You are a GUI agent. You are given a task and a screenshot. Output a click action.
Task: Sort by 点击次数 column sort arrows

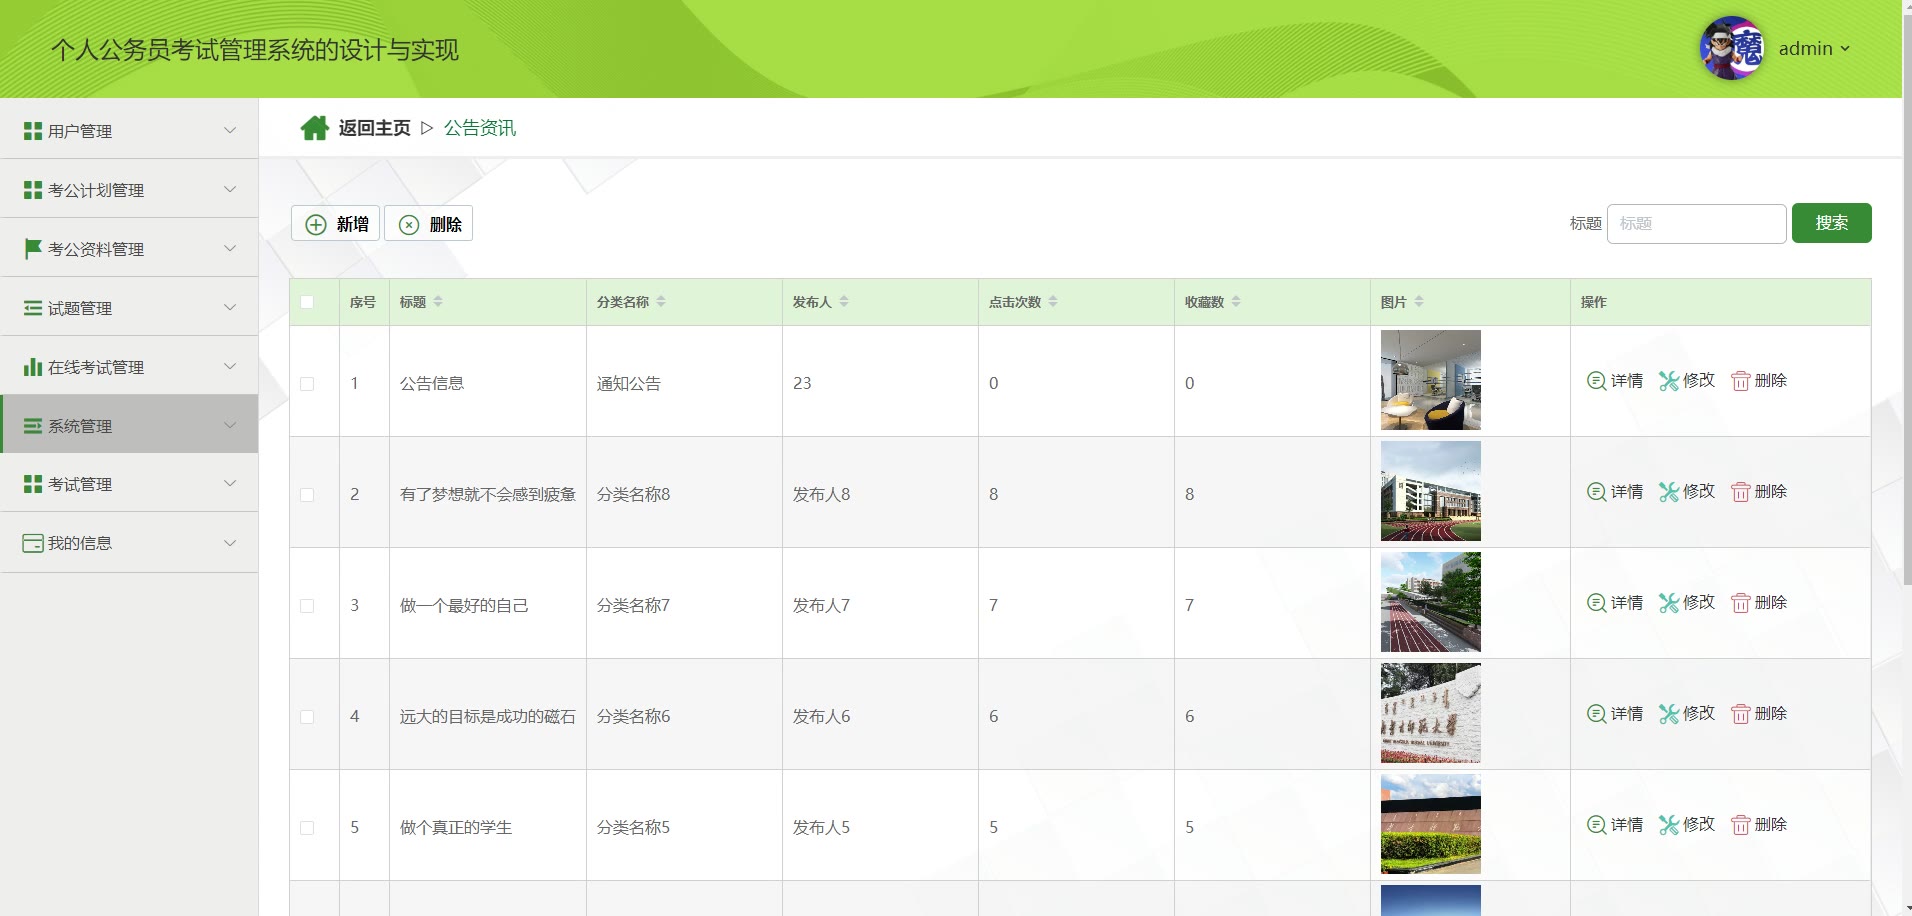(x=1053, y=302)
